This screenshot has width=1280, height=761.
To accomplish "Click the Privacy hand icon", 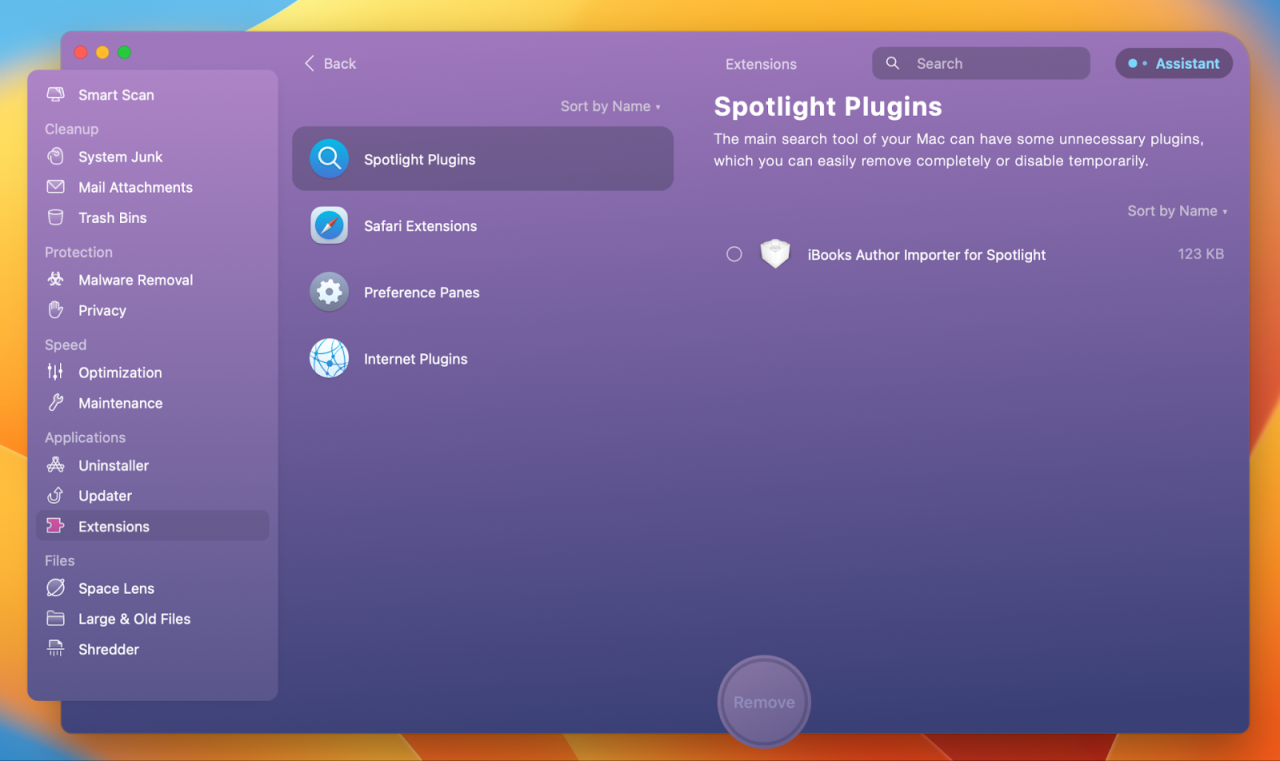I will point(56,310).
